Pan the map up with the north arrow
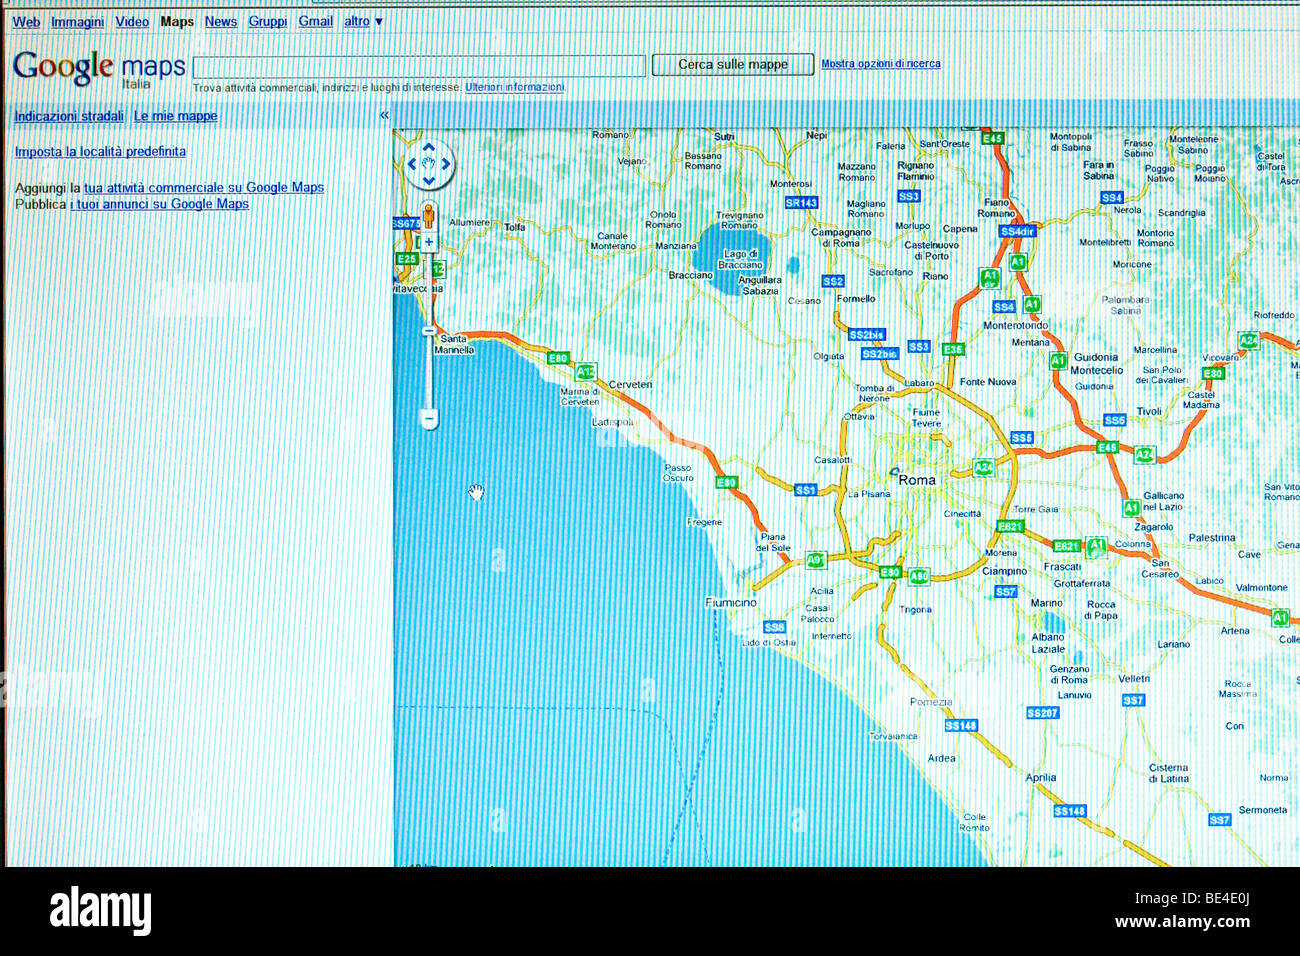Image resolution: width=1300 pixels, height=956 pixels. 429,147
